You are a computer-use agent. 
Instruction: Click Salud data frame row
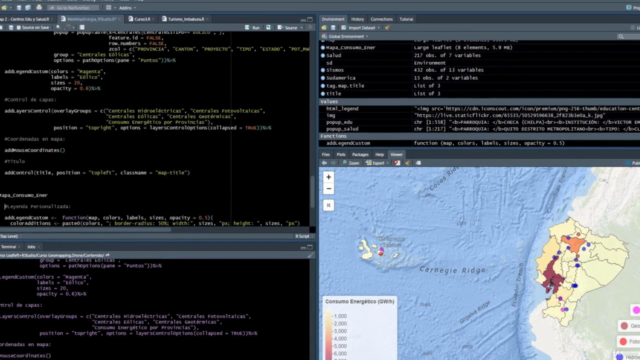point(480,56)
